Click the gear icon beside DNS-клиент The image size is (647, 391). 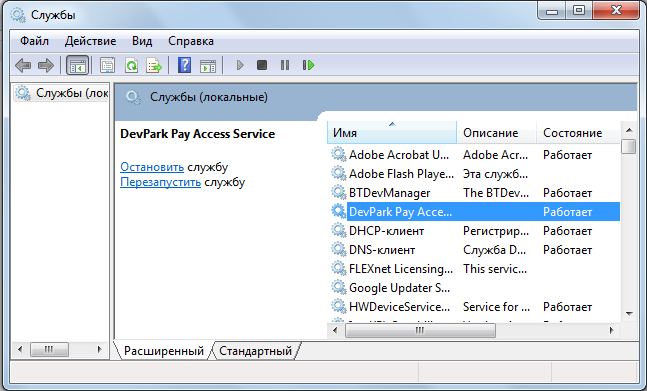pos(339,250)
